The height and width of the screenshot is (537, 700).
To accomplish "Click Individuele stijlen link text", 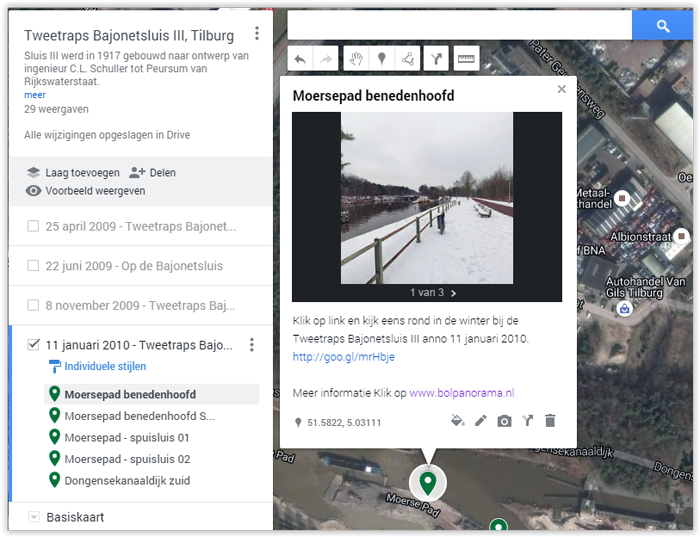I will pyautogui.click(x=105, y=366).
